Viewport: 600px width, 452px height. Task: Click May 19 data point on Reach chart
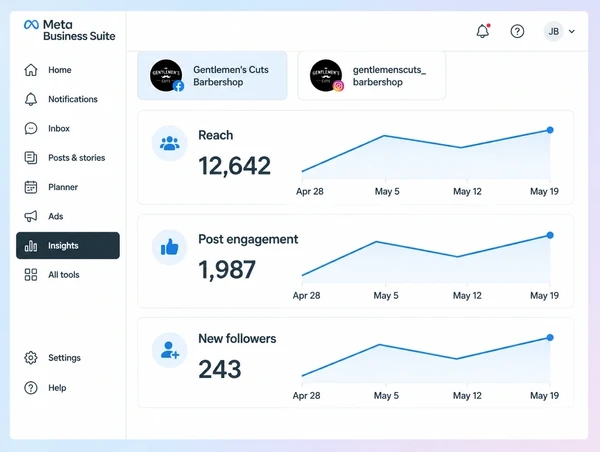click(550, 130)
